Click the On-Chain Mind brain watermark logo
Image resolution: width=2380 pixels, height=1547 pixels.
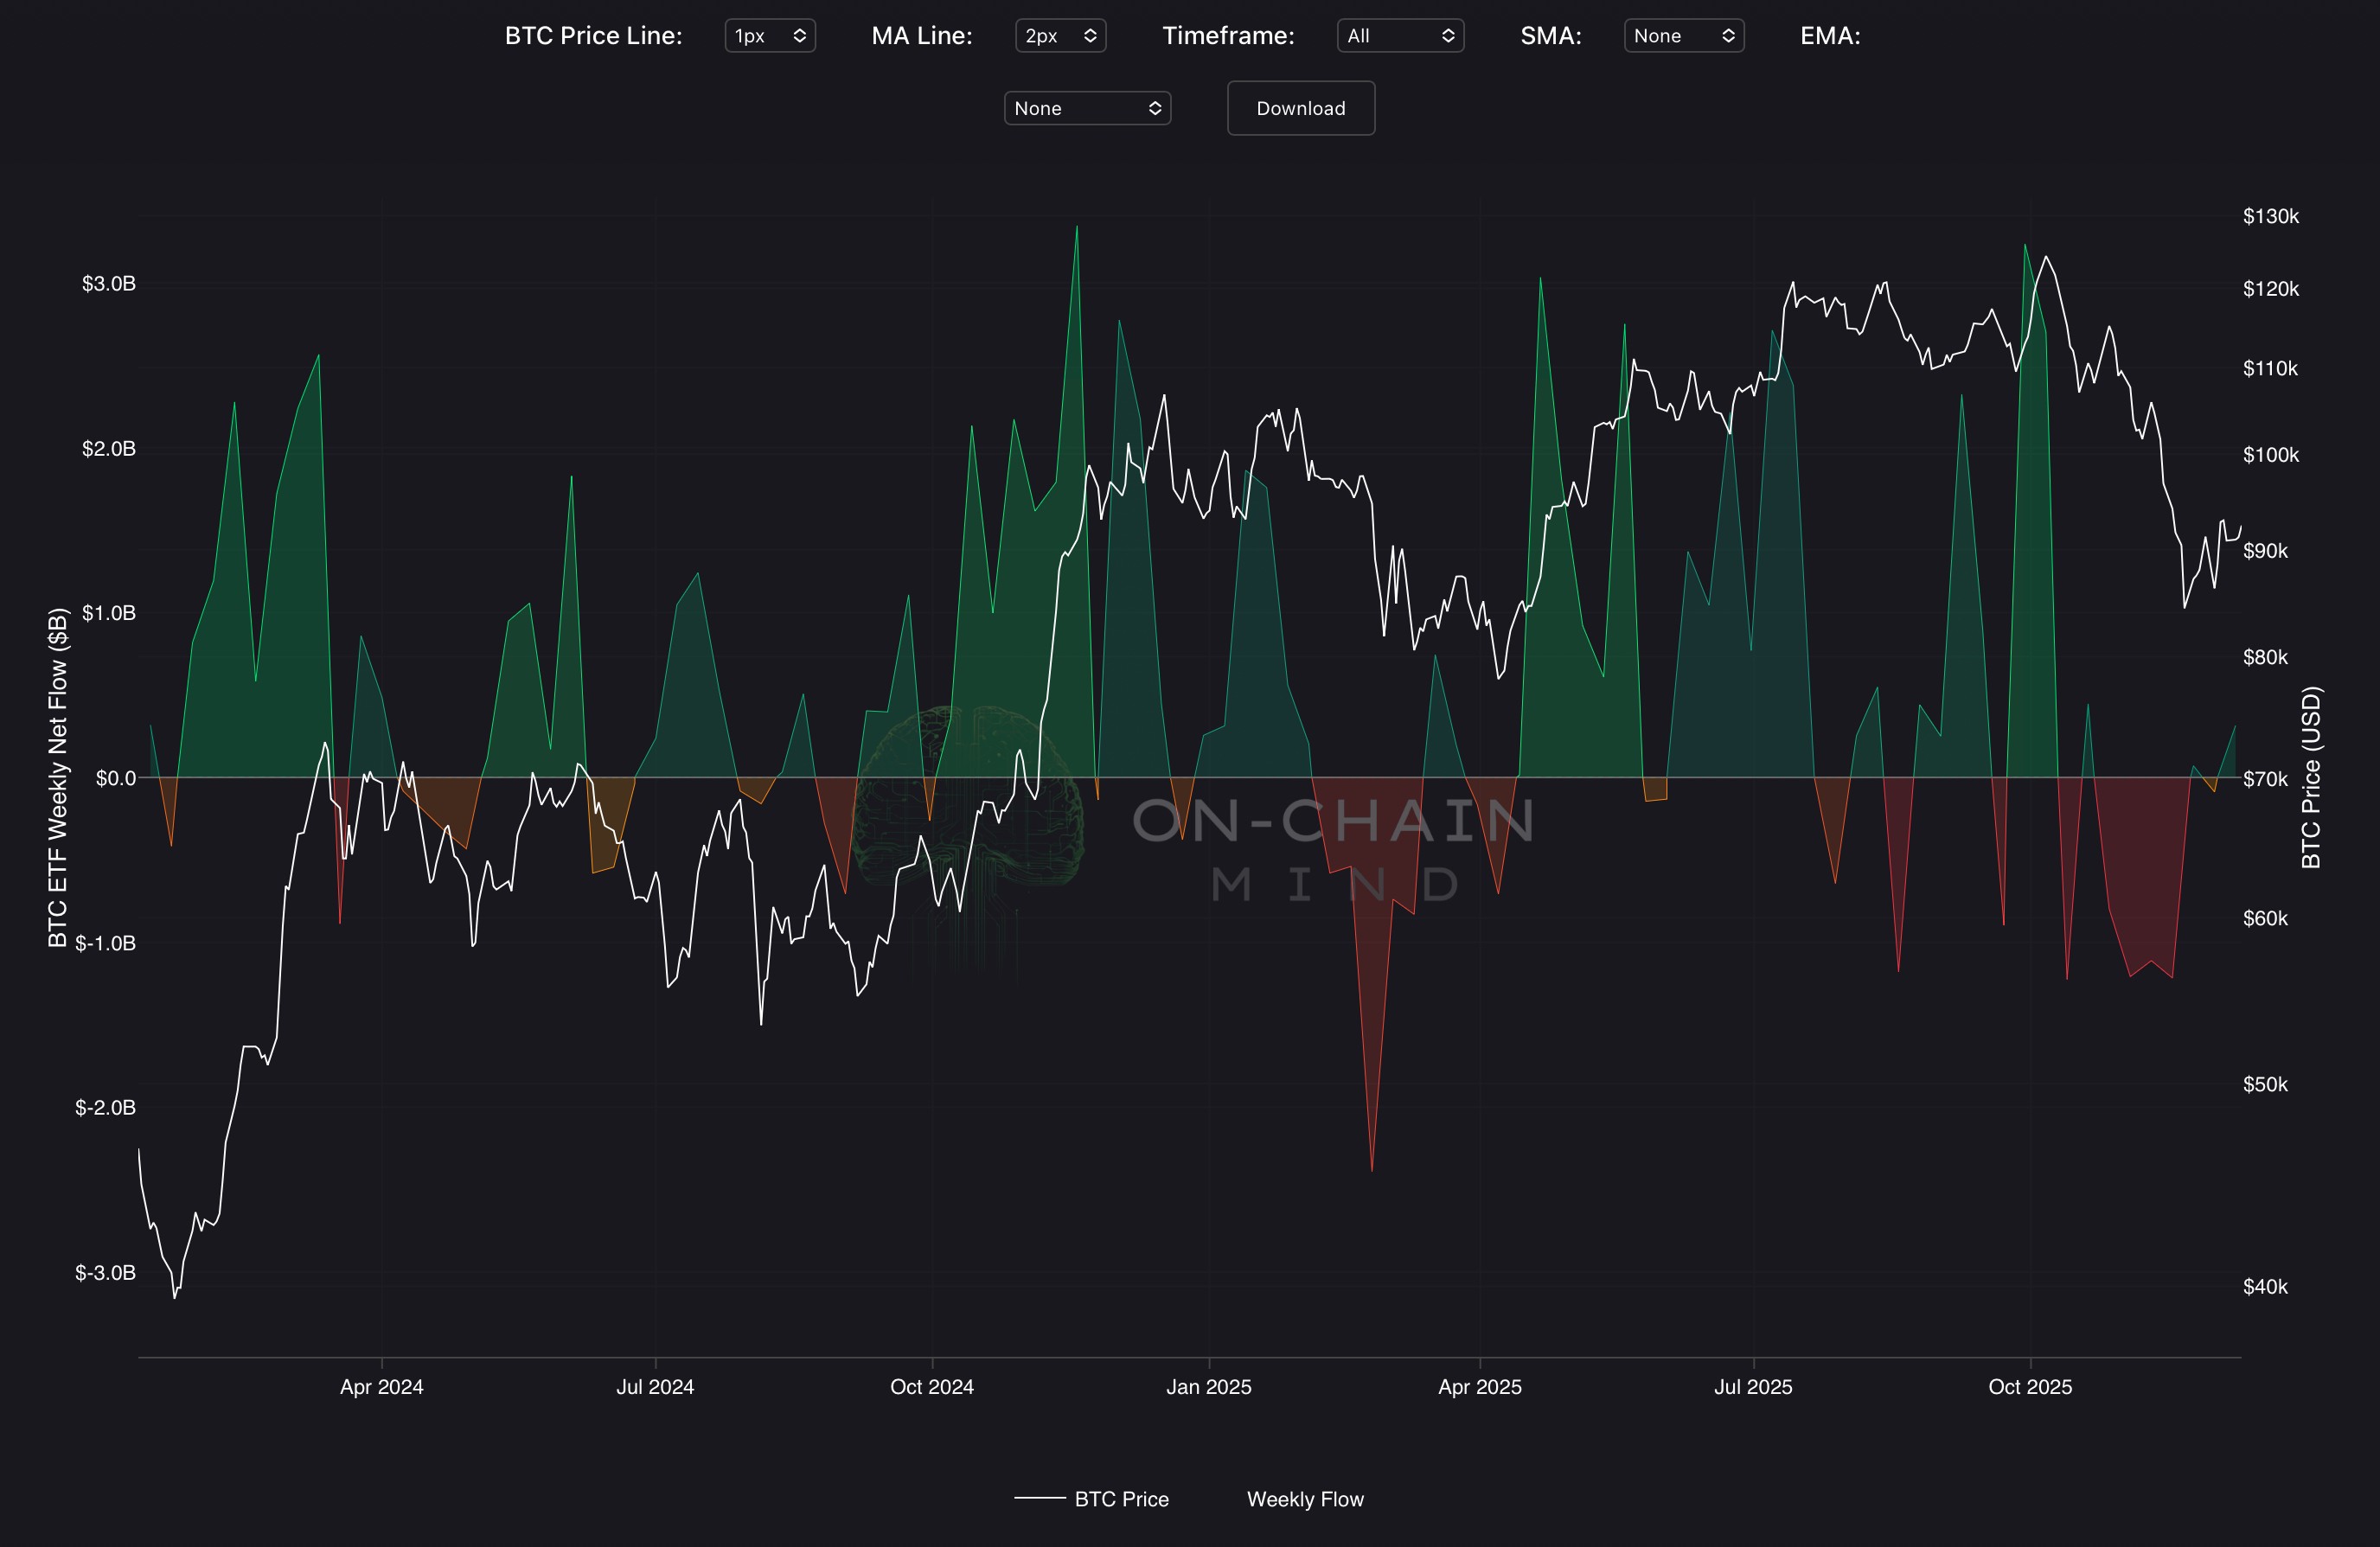pyautogui.click(x=967, y=800)
